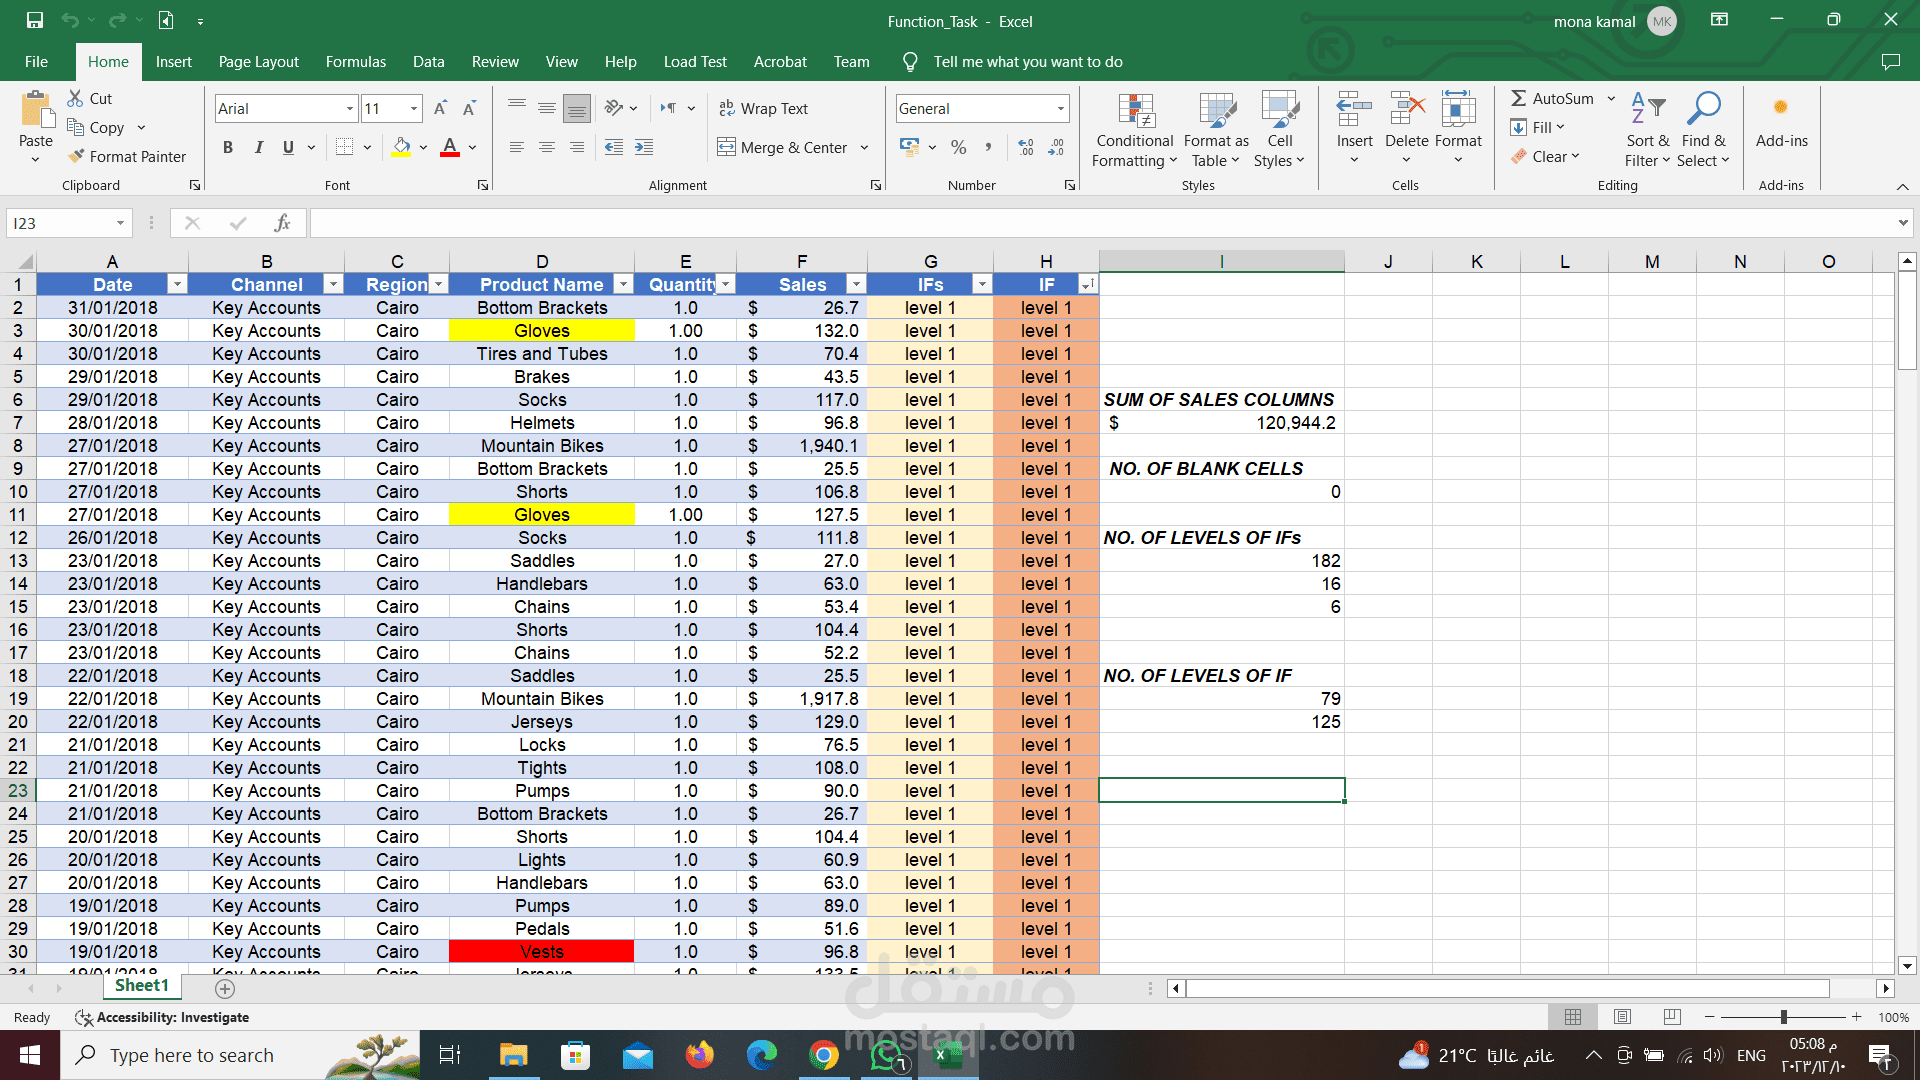The image size is (1920, 1080).
Task: Click Accessibility: Investigate in status bar
Action: coord(162,1017)
